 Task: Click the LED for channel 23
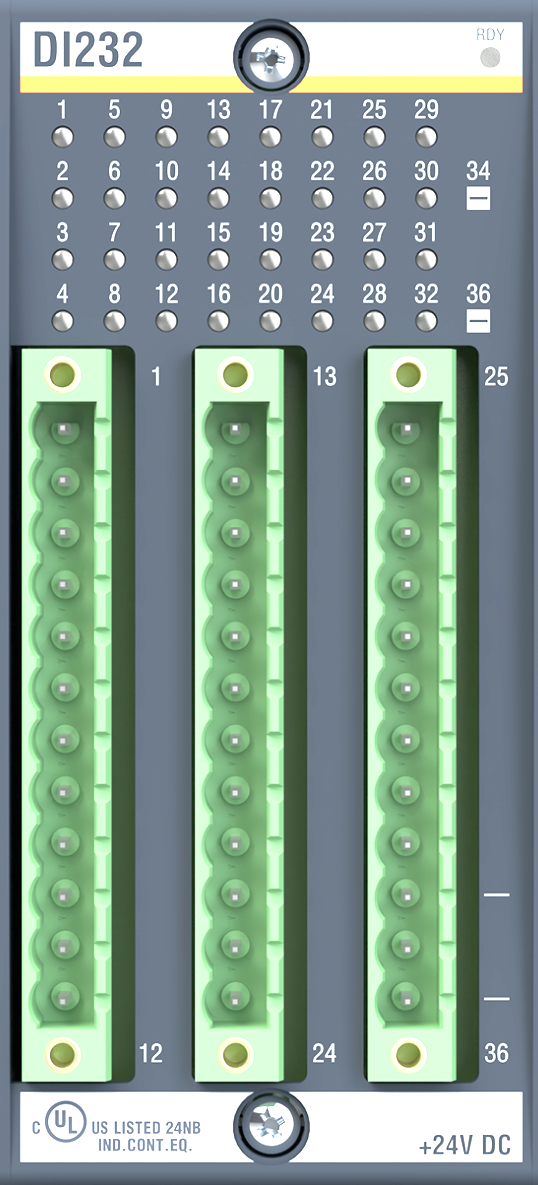323,260
